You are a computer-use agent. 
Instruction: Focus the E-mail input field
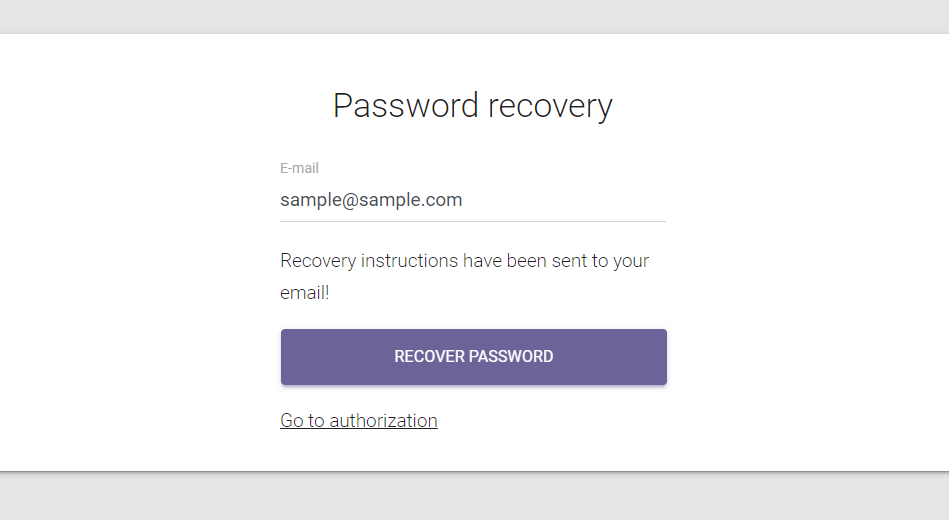pos(472,200)
